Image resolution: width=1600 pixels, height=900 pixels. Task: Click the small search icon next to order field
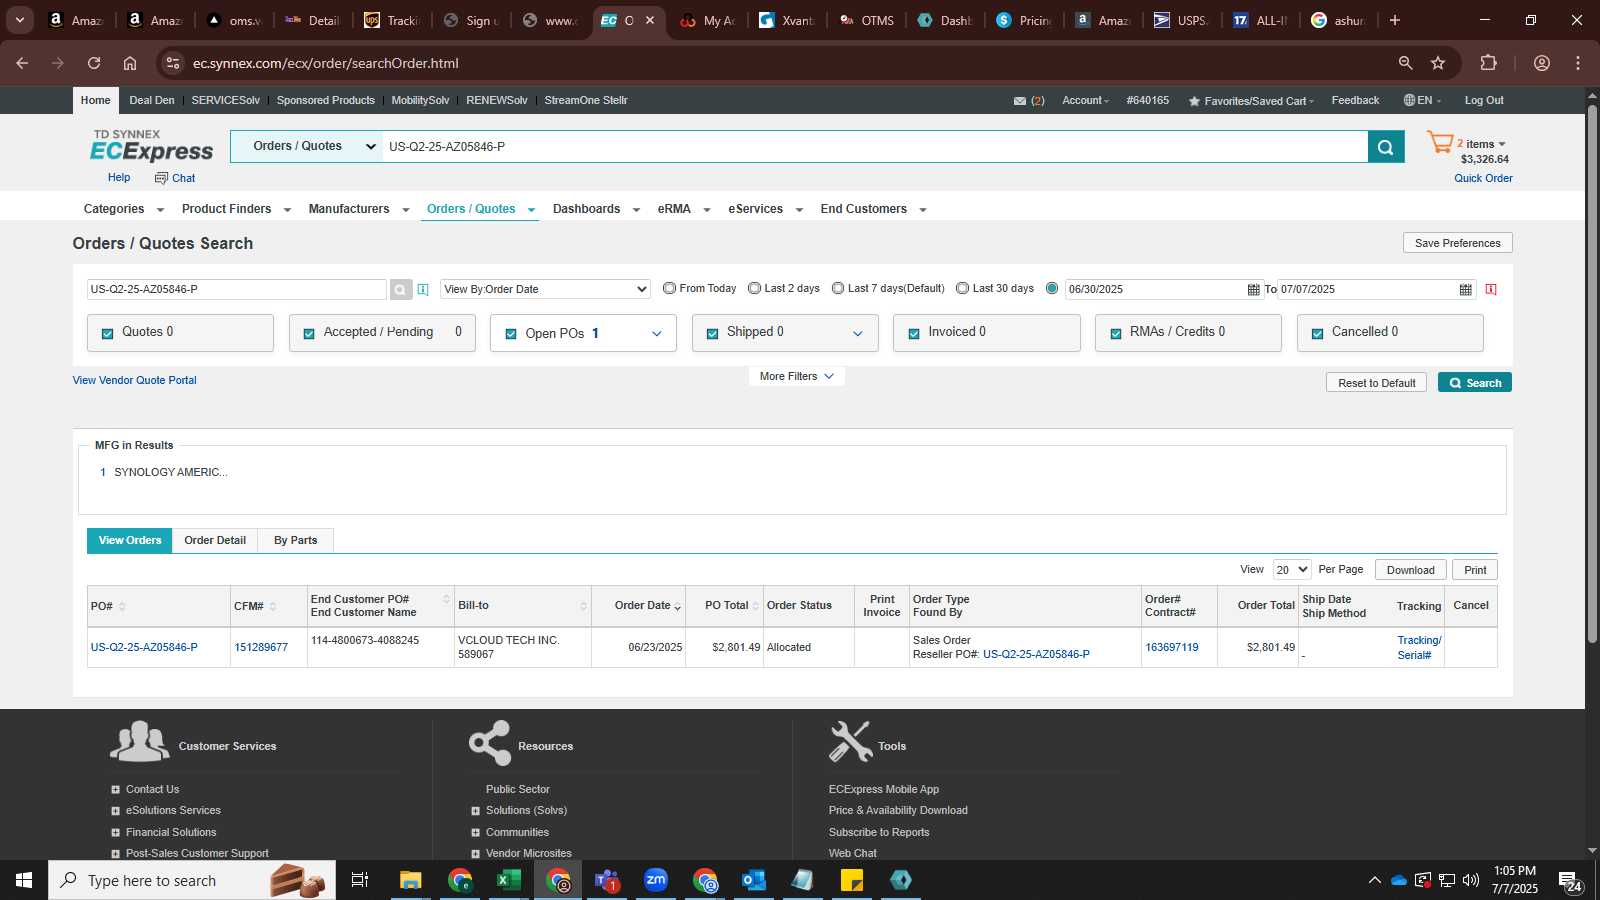click(x=400, y=290)
